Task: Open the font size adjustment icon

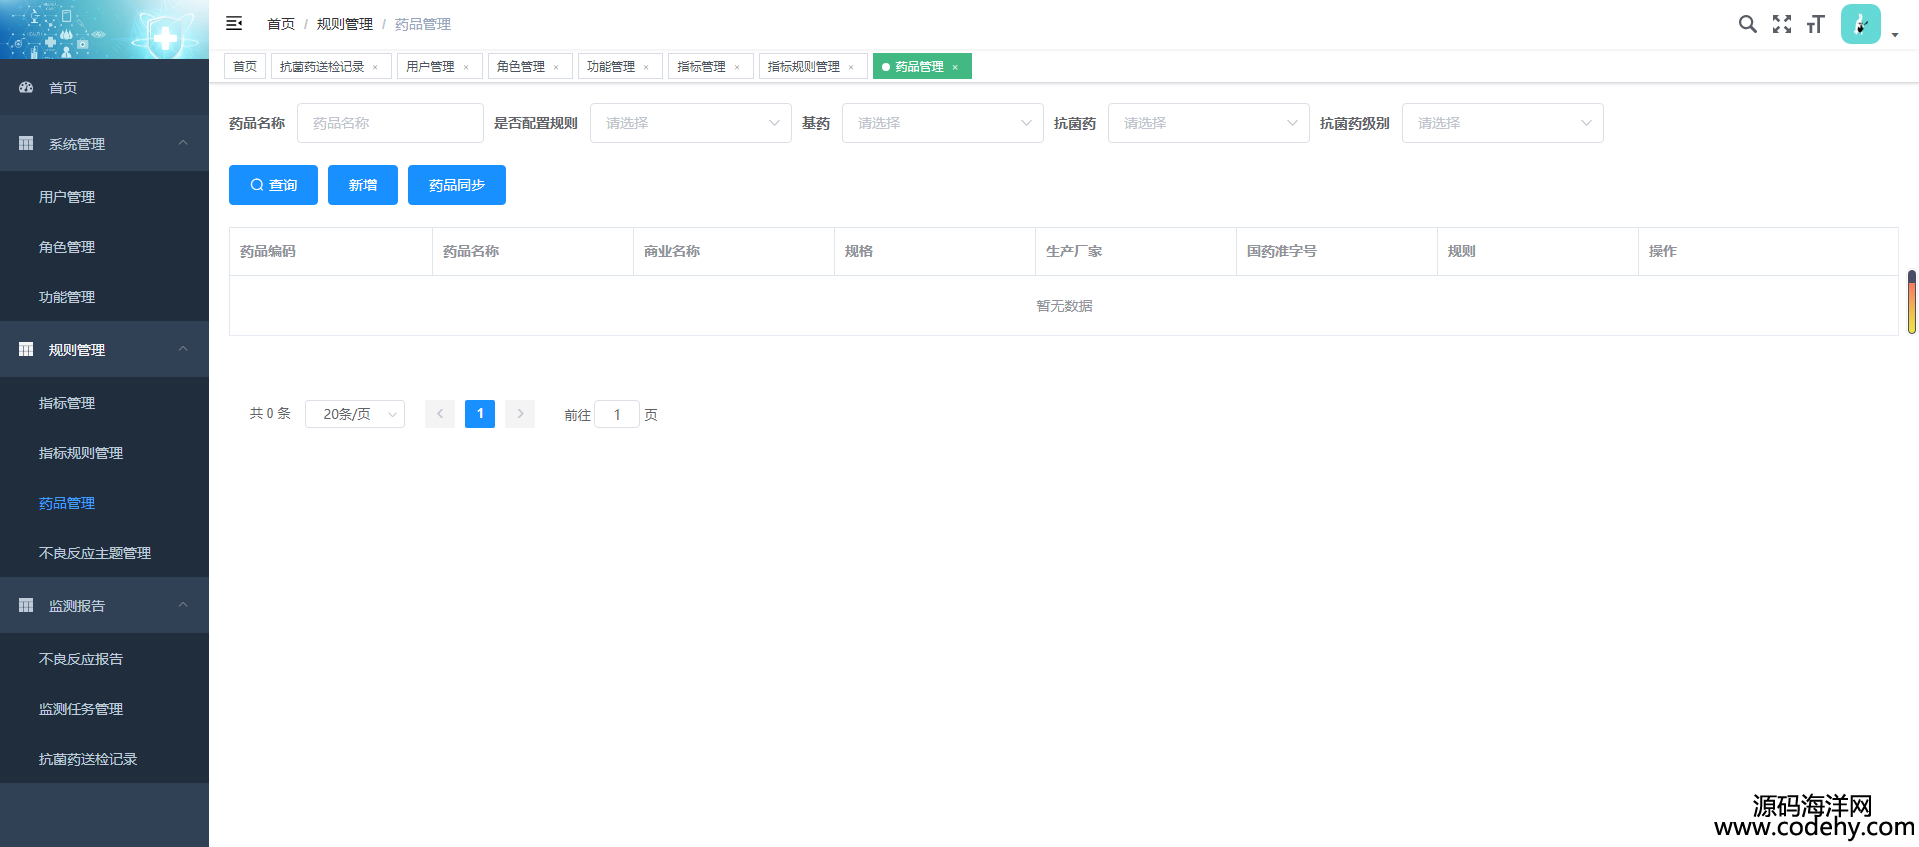Action: (1815, 24)
